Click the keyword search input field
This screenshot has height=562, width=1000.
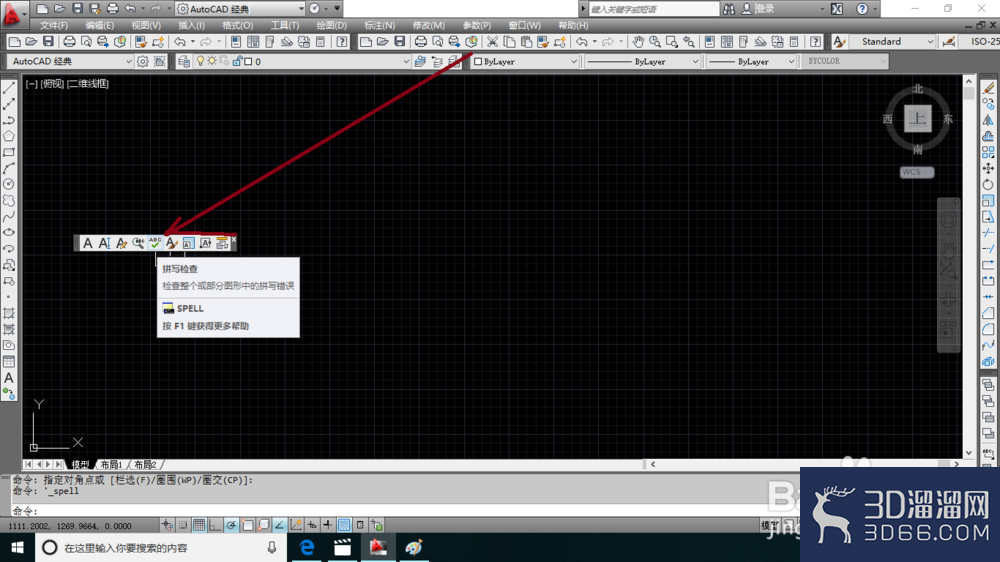click(x=654, y=9)
